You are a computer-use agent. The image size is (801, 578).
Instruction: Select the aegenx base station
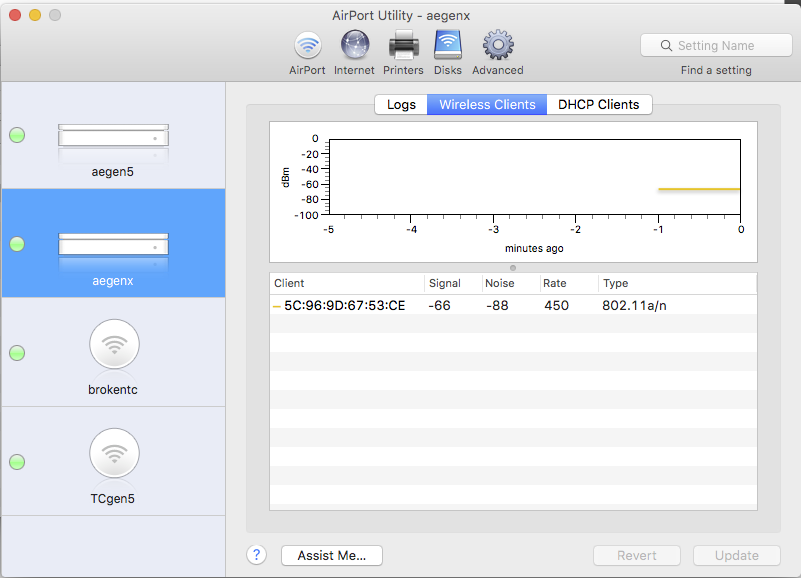[113, 243]
